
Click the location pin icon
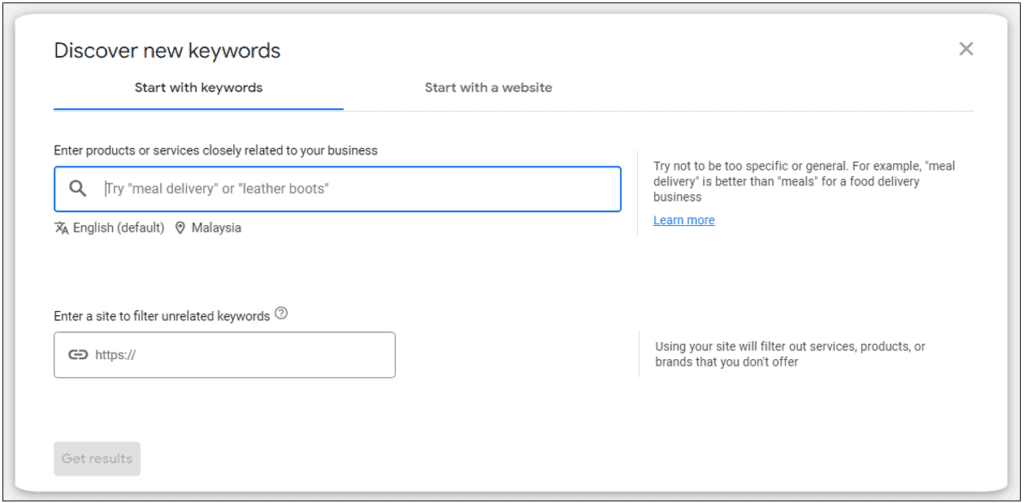pyautogui.click(x=180, y=228)
